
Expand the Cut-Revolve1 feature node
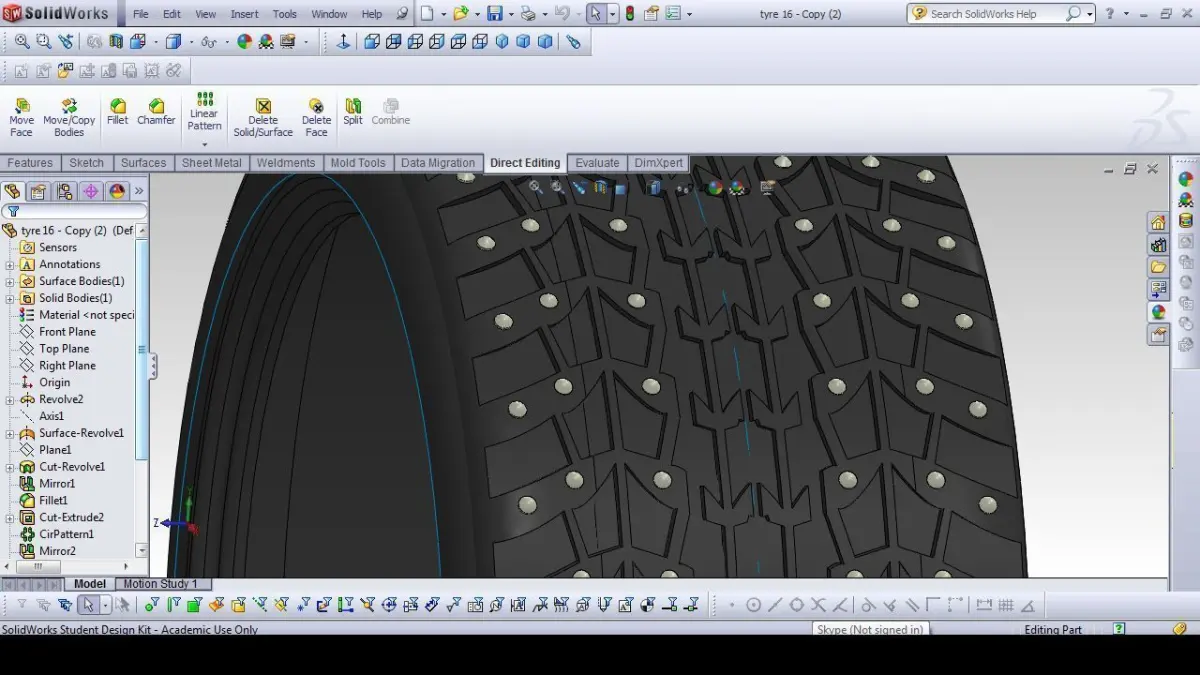[10, 467]
